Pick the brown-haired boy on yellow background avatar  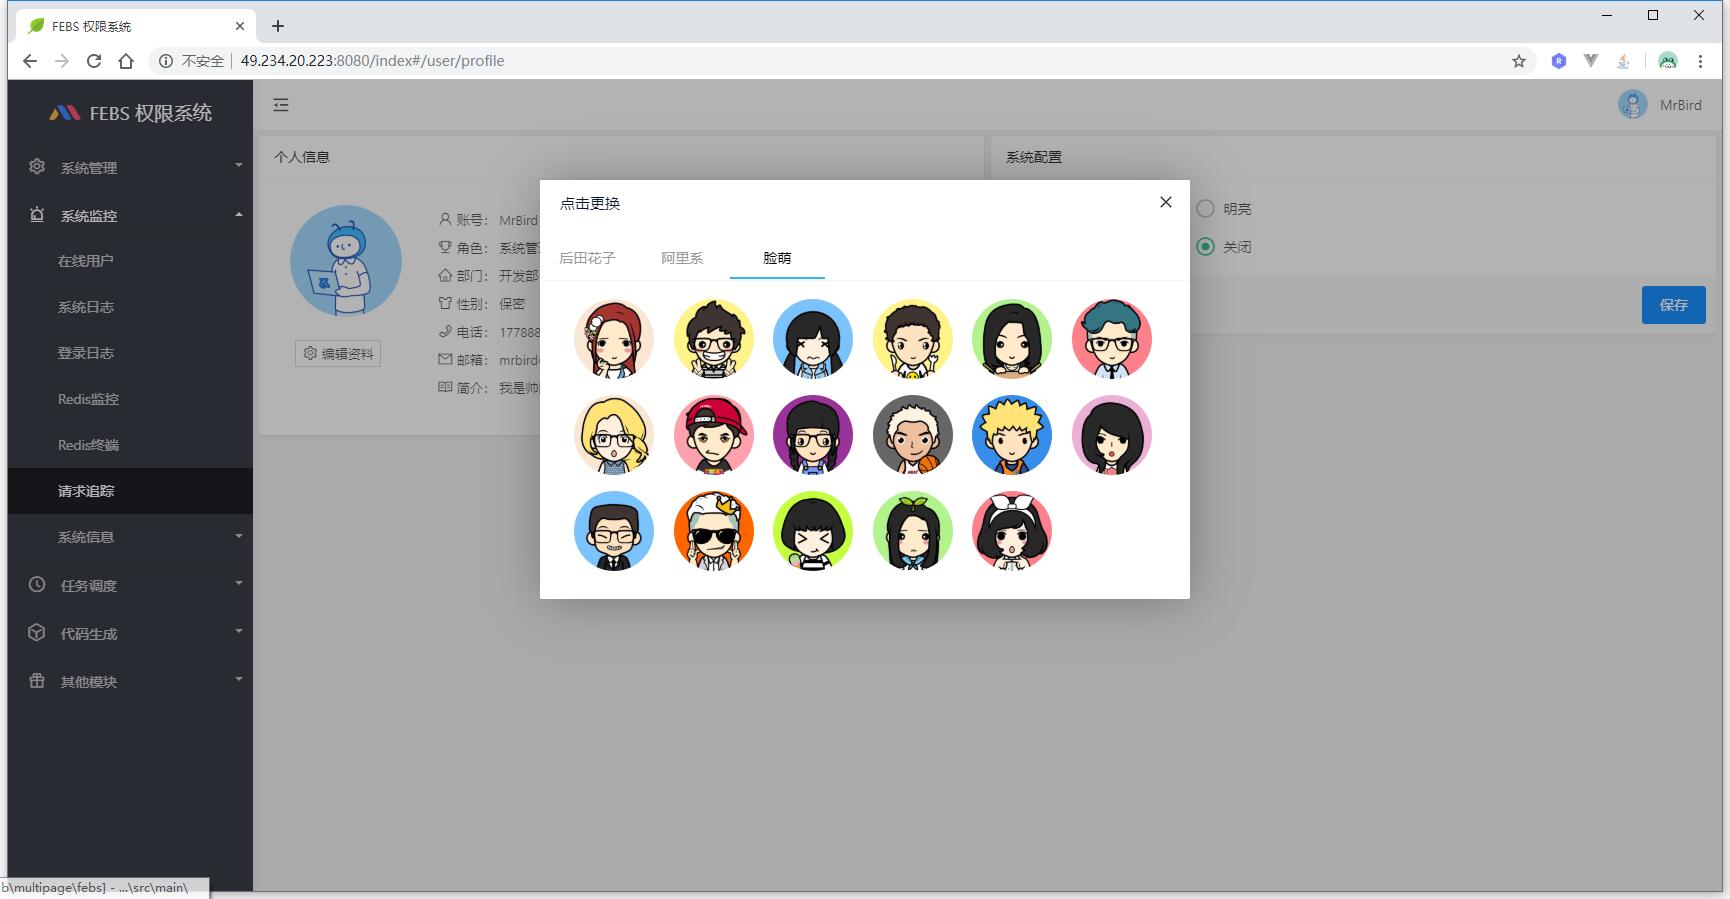pyautogui.click(x=912, y=339)
